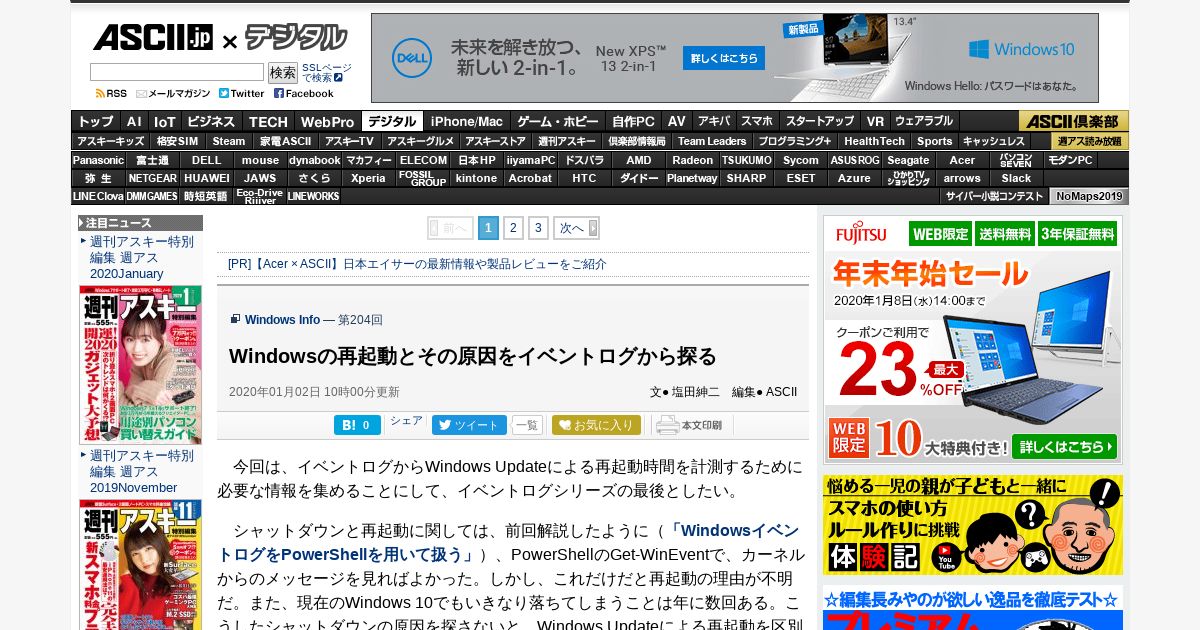Image resolution: width=1200 pixels, height=630 pixels.
Task: Open the ASCII倶楽部 tab
Action: (x=1074, y=121)
